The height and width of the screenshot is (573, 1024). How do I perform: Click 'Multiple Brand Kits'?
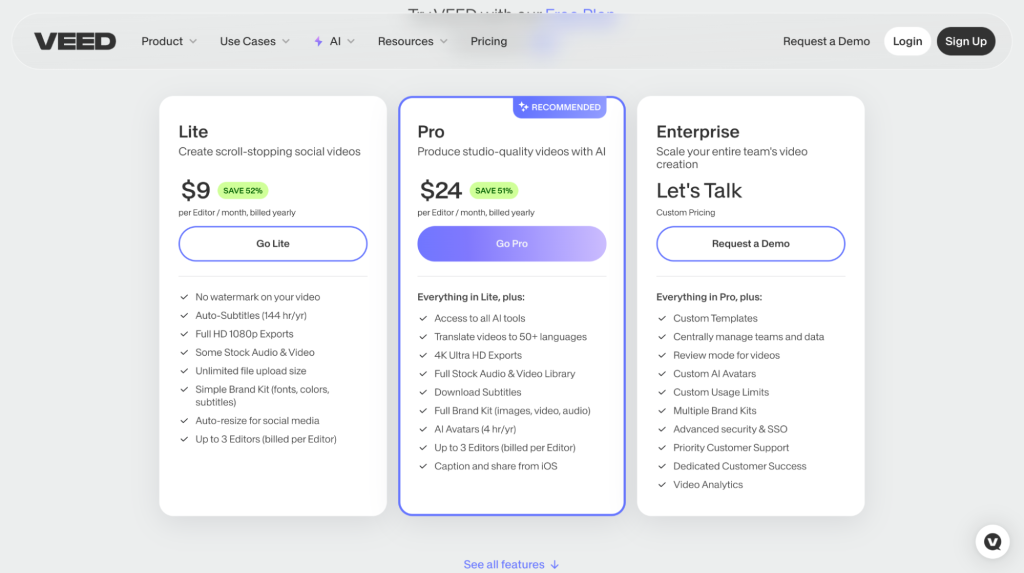click(714, 411)
